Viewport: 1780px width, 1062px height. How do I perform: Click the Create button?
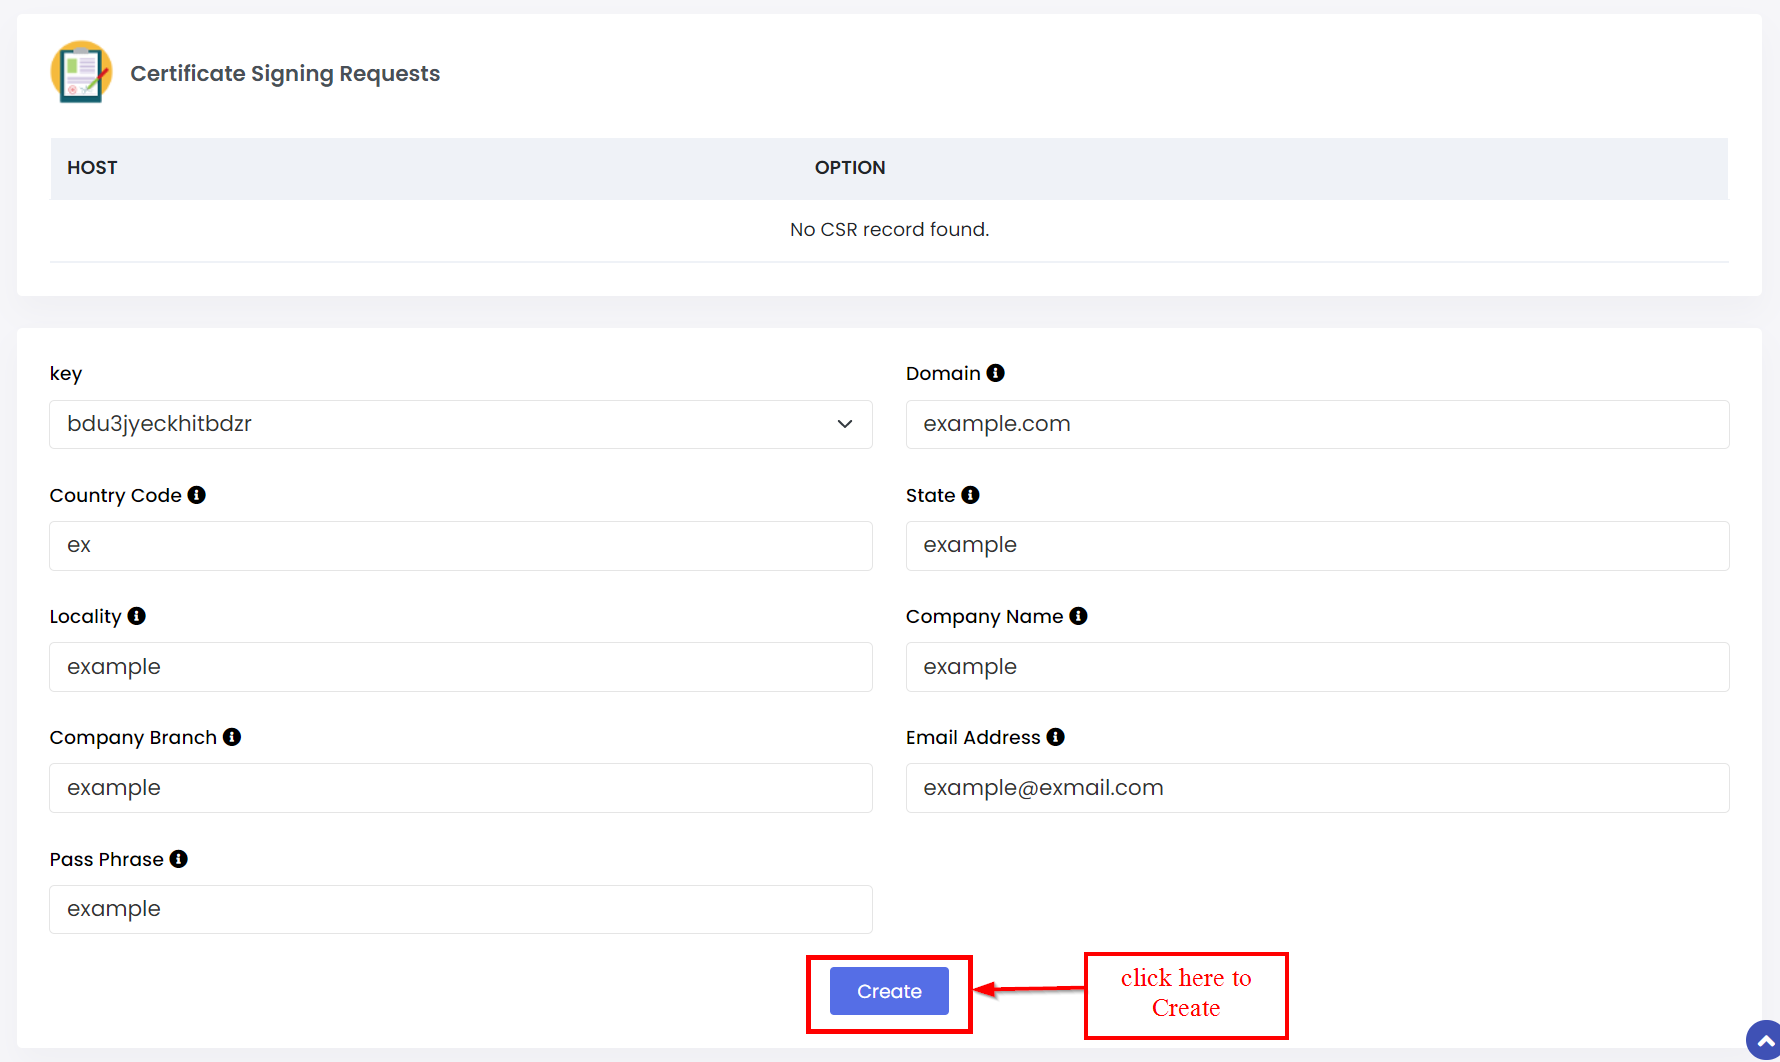[888, 991]
